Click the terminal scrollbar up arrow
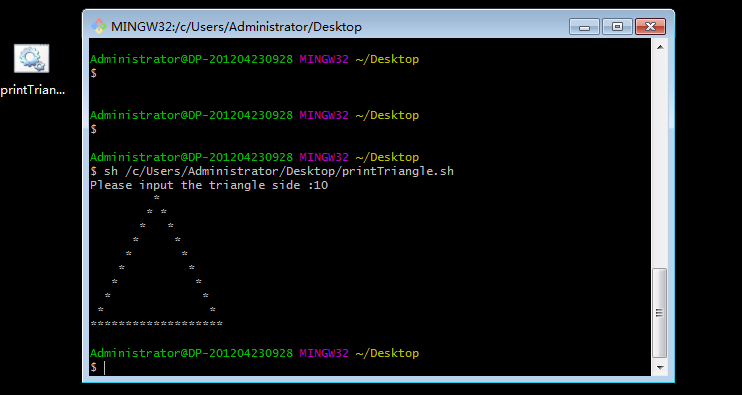Image resolution: width=742 pixels, height=395 pixels. (660, 47)
